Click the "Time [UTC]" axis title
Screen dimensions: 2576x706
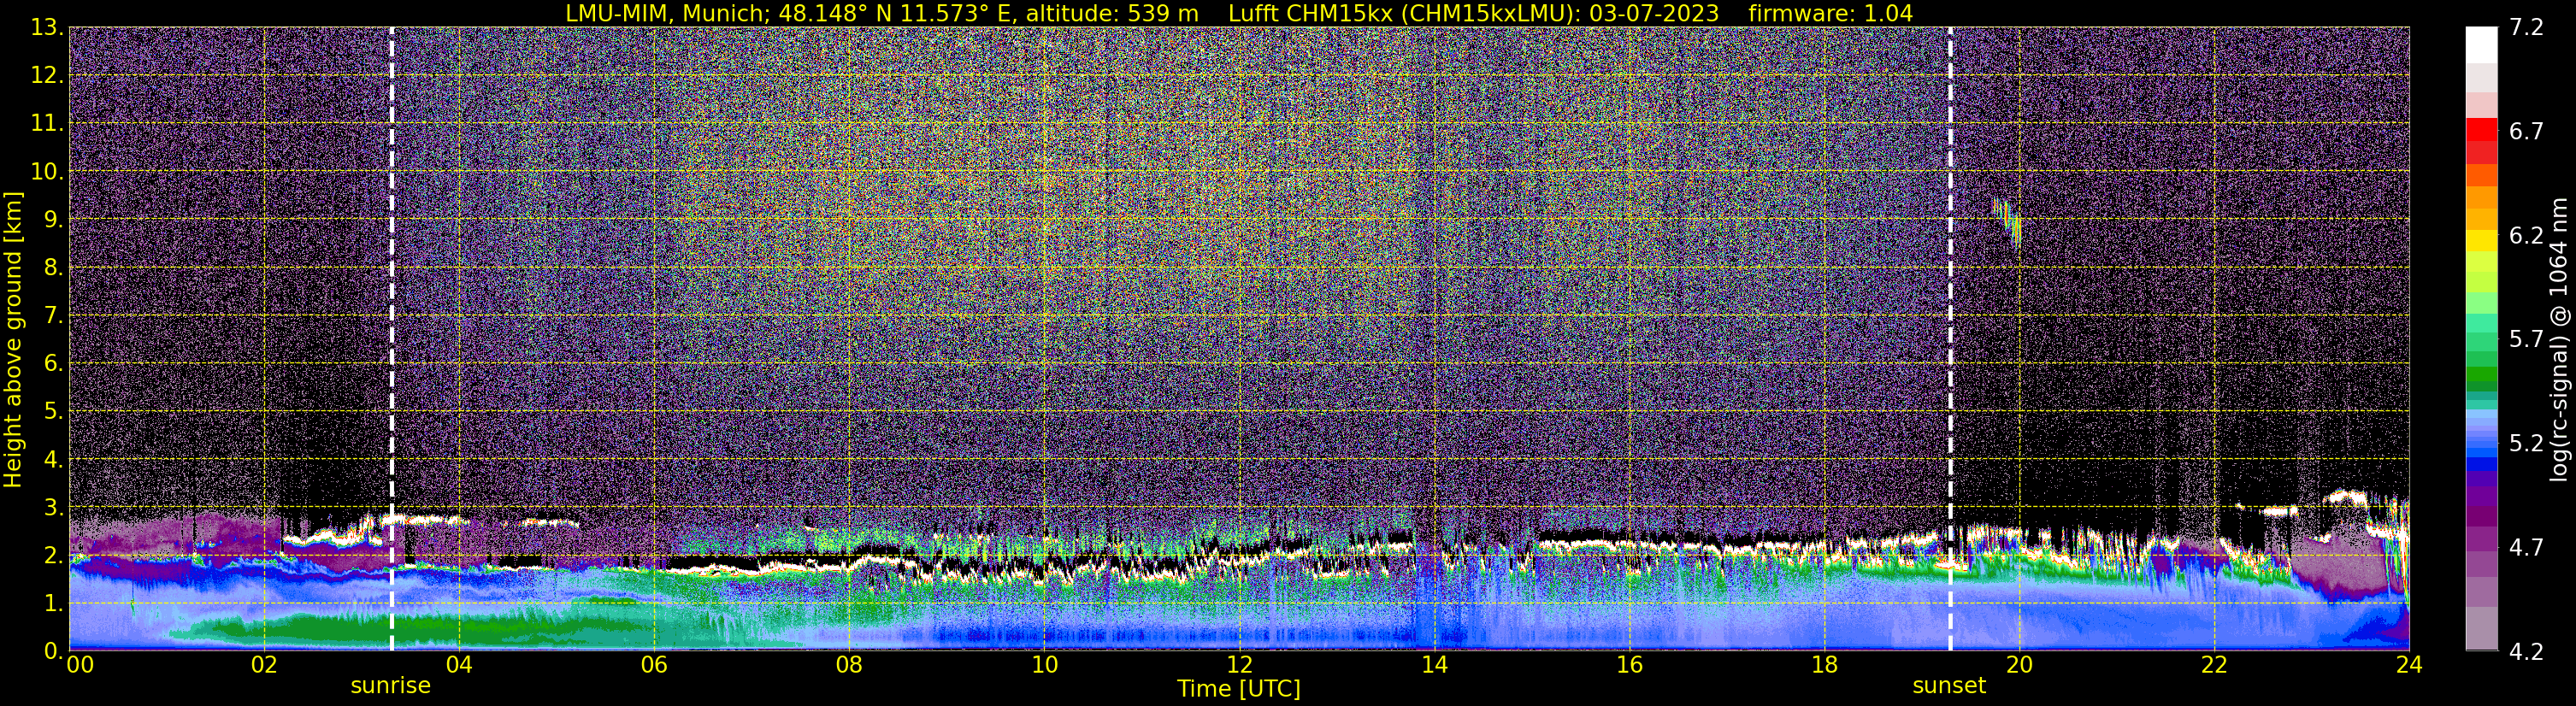click(x=1239, y=689)
